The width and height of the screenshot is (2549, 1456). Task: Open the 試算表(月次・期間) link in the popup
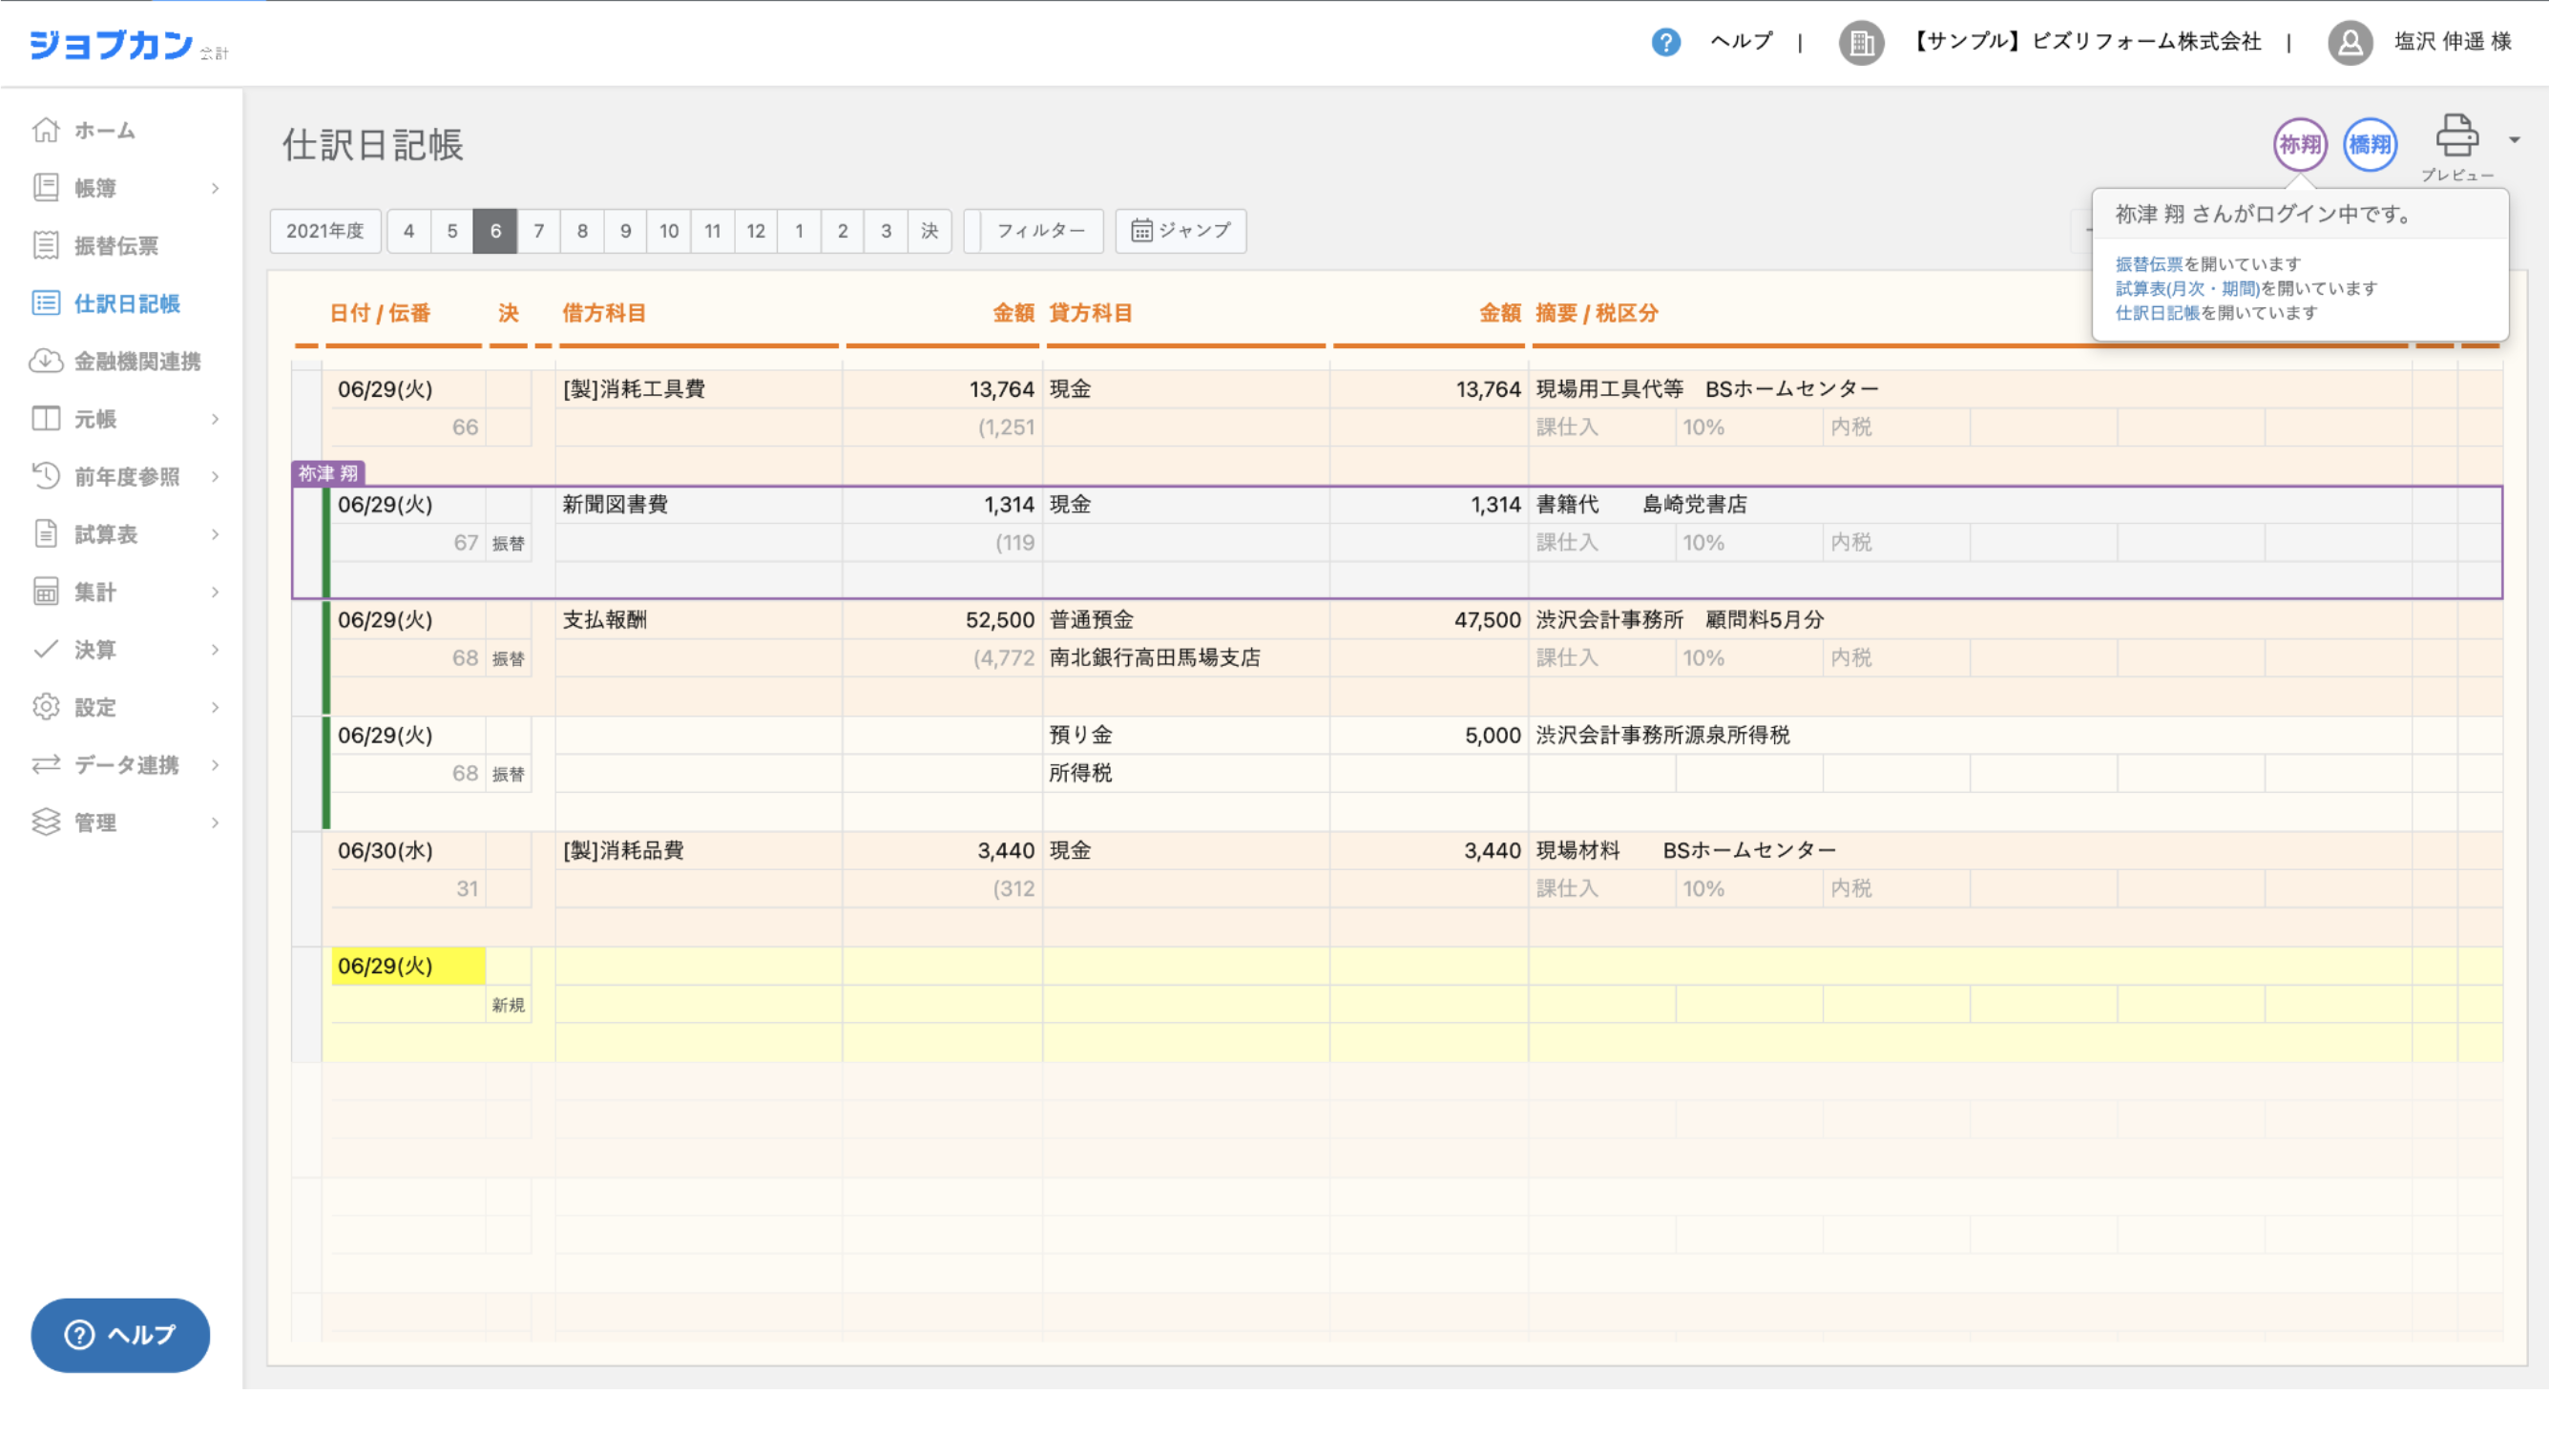[2186, 289]
